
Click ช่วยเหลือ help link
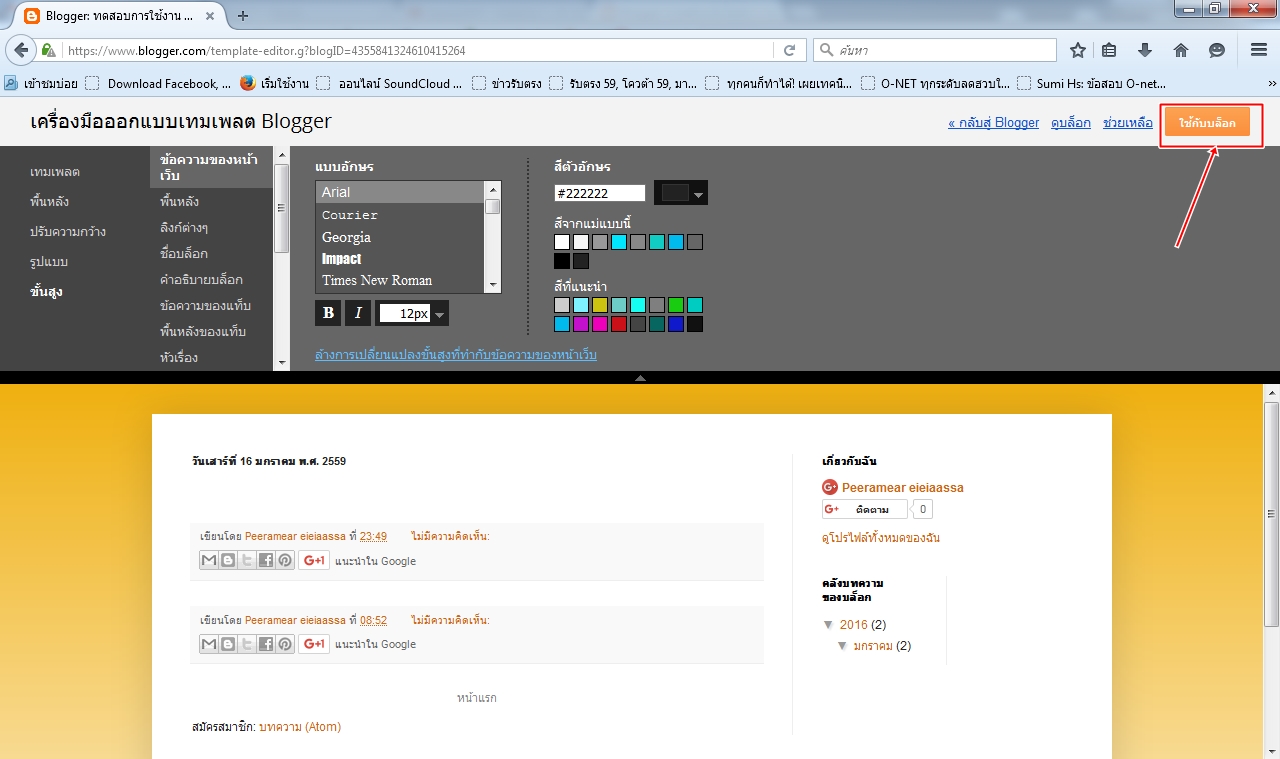[x=1128, y=123]
